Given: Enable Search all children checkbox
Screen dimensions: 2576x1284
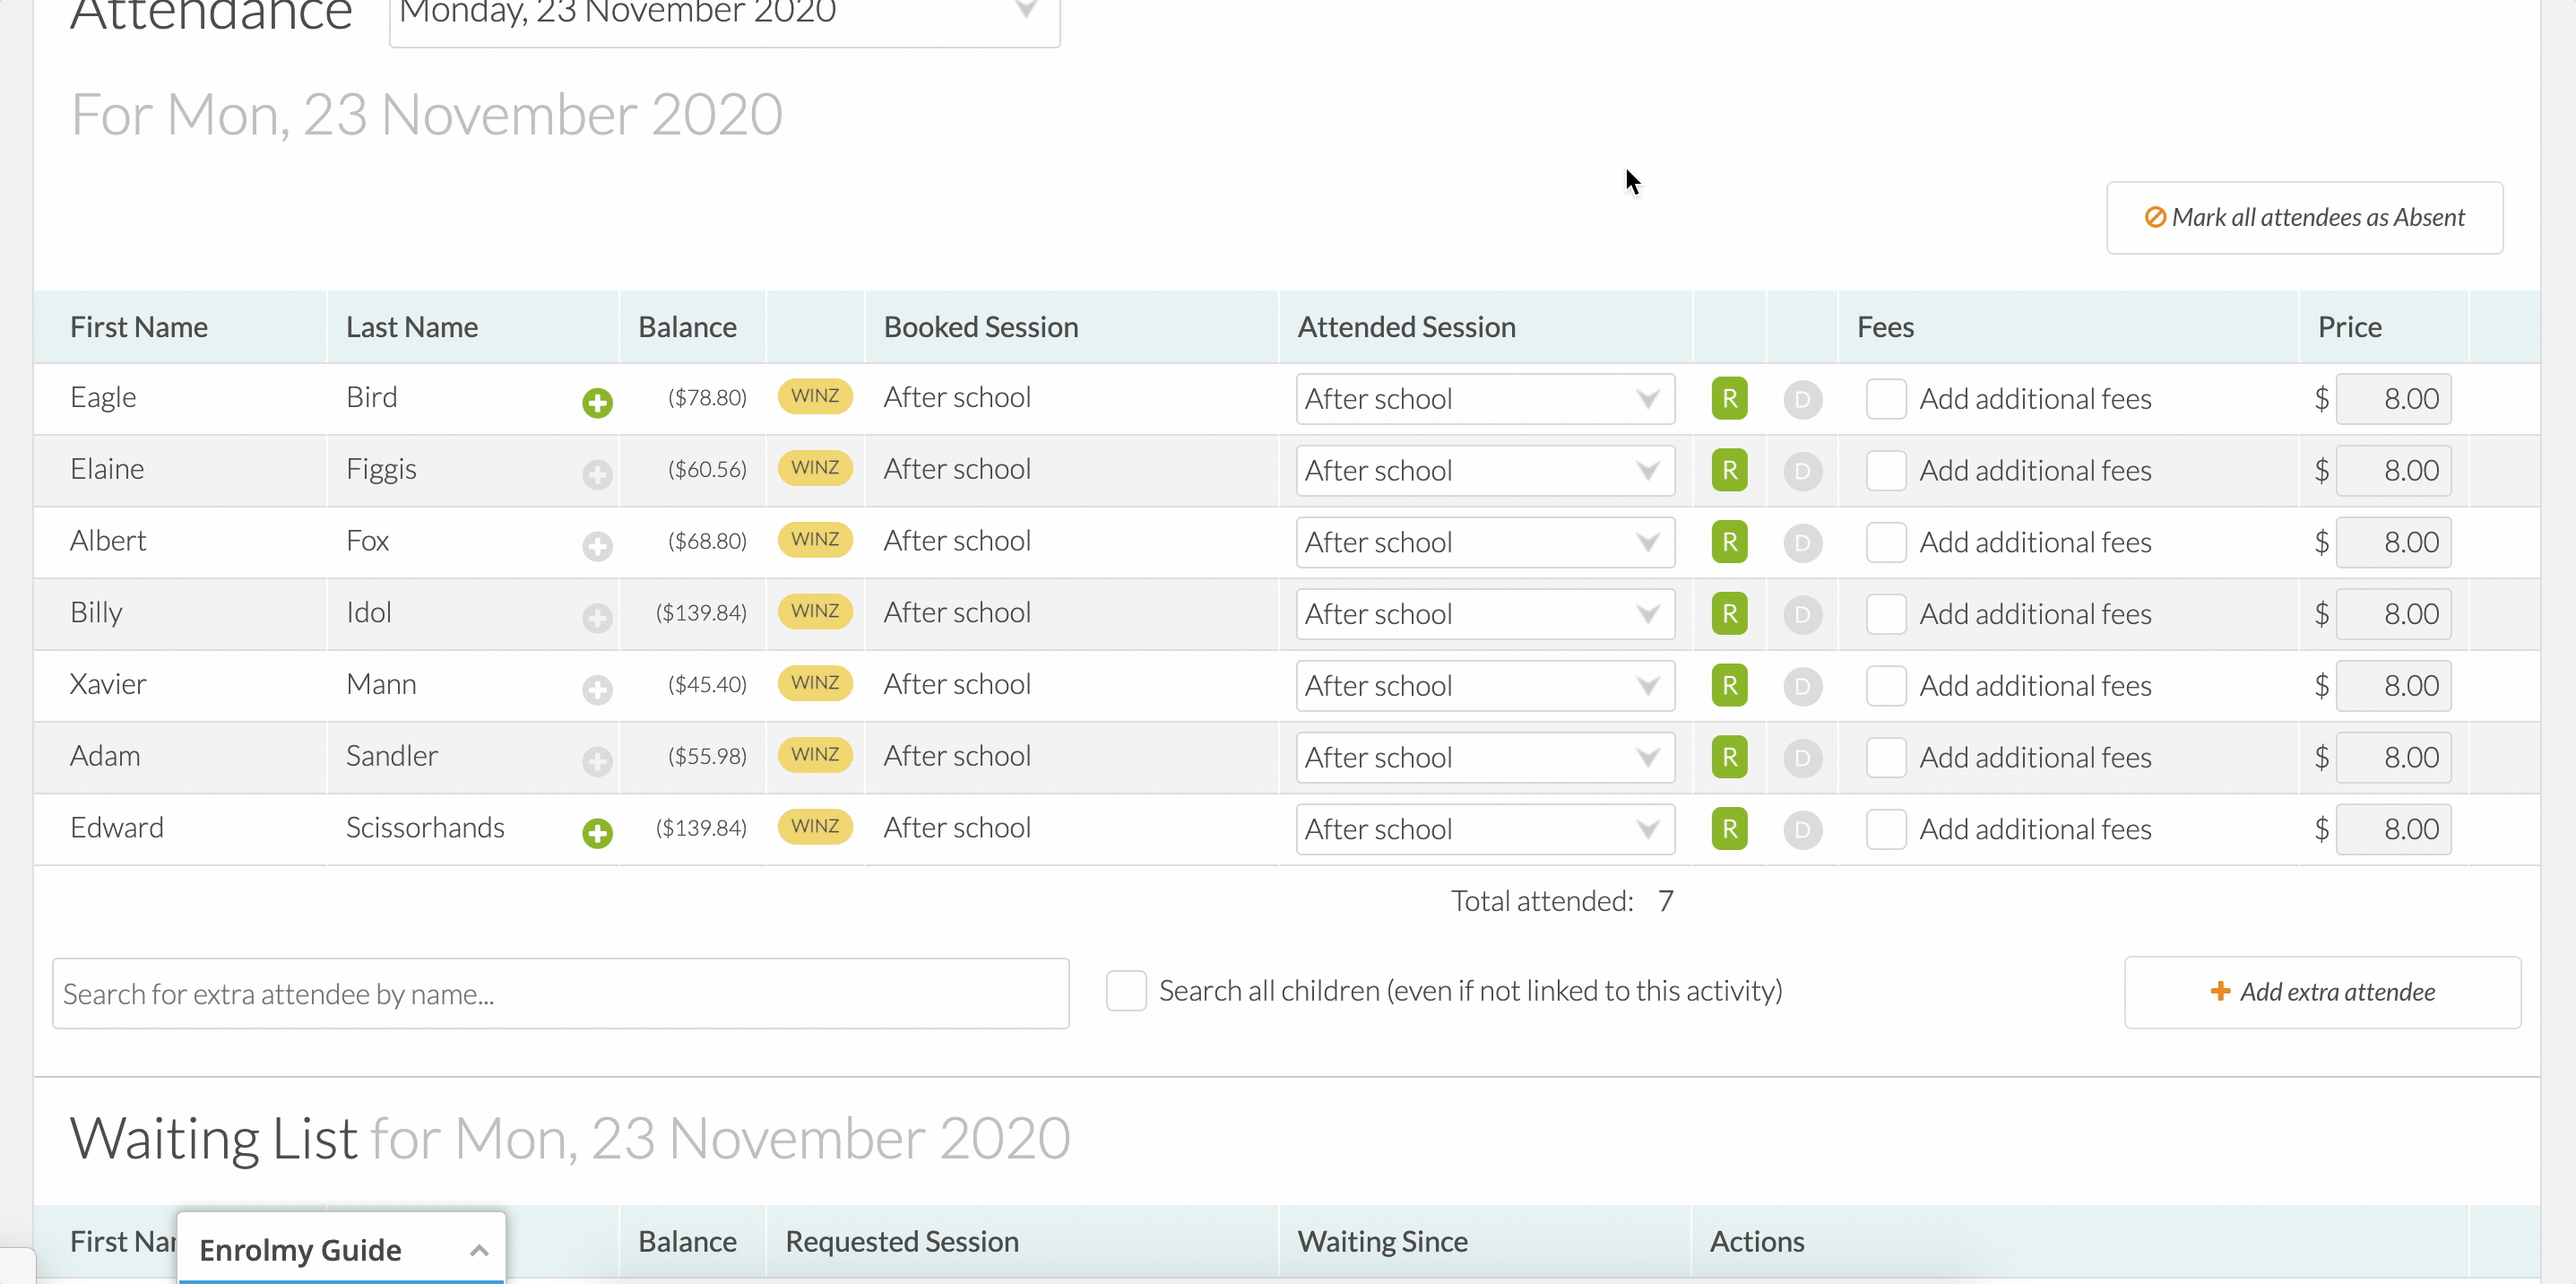Looking at the screenshot, I should pyautogui.click(x=1126, y=990).
